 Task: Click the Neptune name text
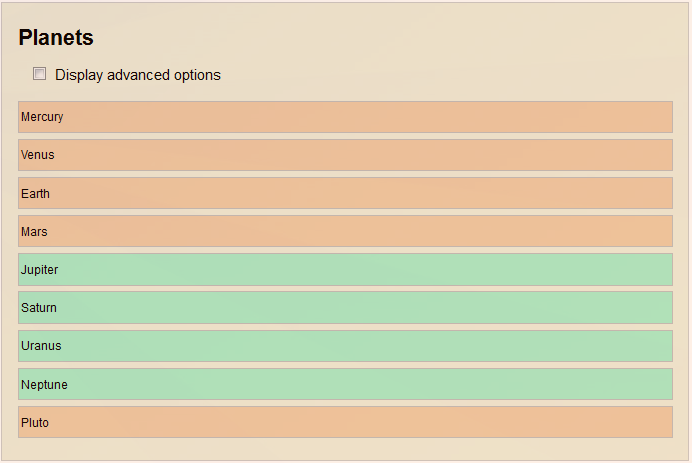click(x=45, y=384)
